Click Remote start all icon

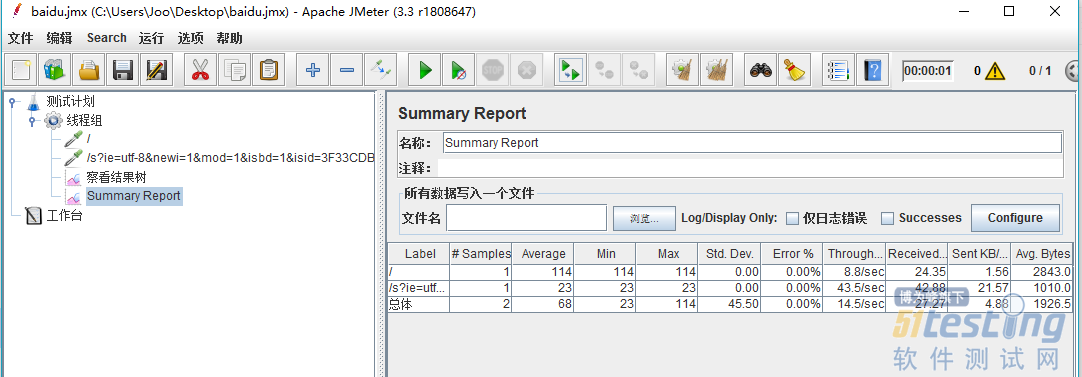point(571,70)
